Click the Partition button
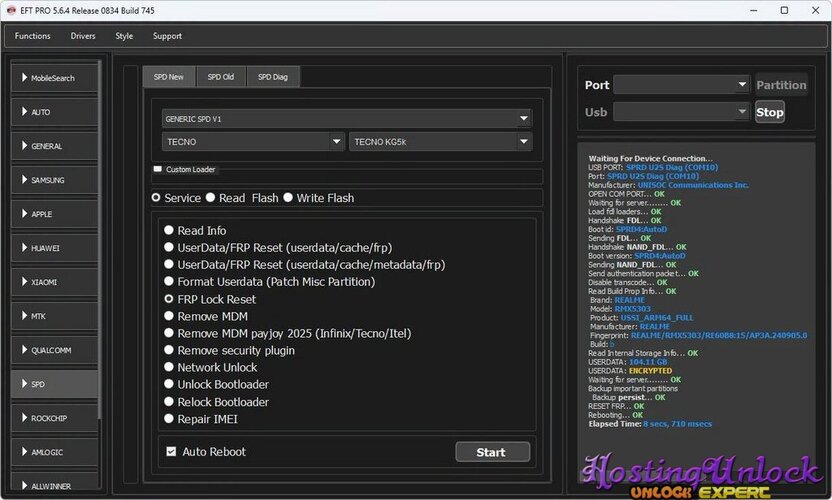 pyautogui.click(x=781, y=85)
